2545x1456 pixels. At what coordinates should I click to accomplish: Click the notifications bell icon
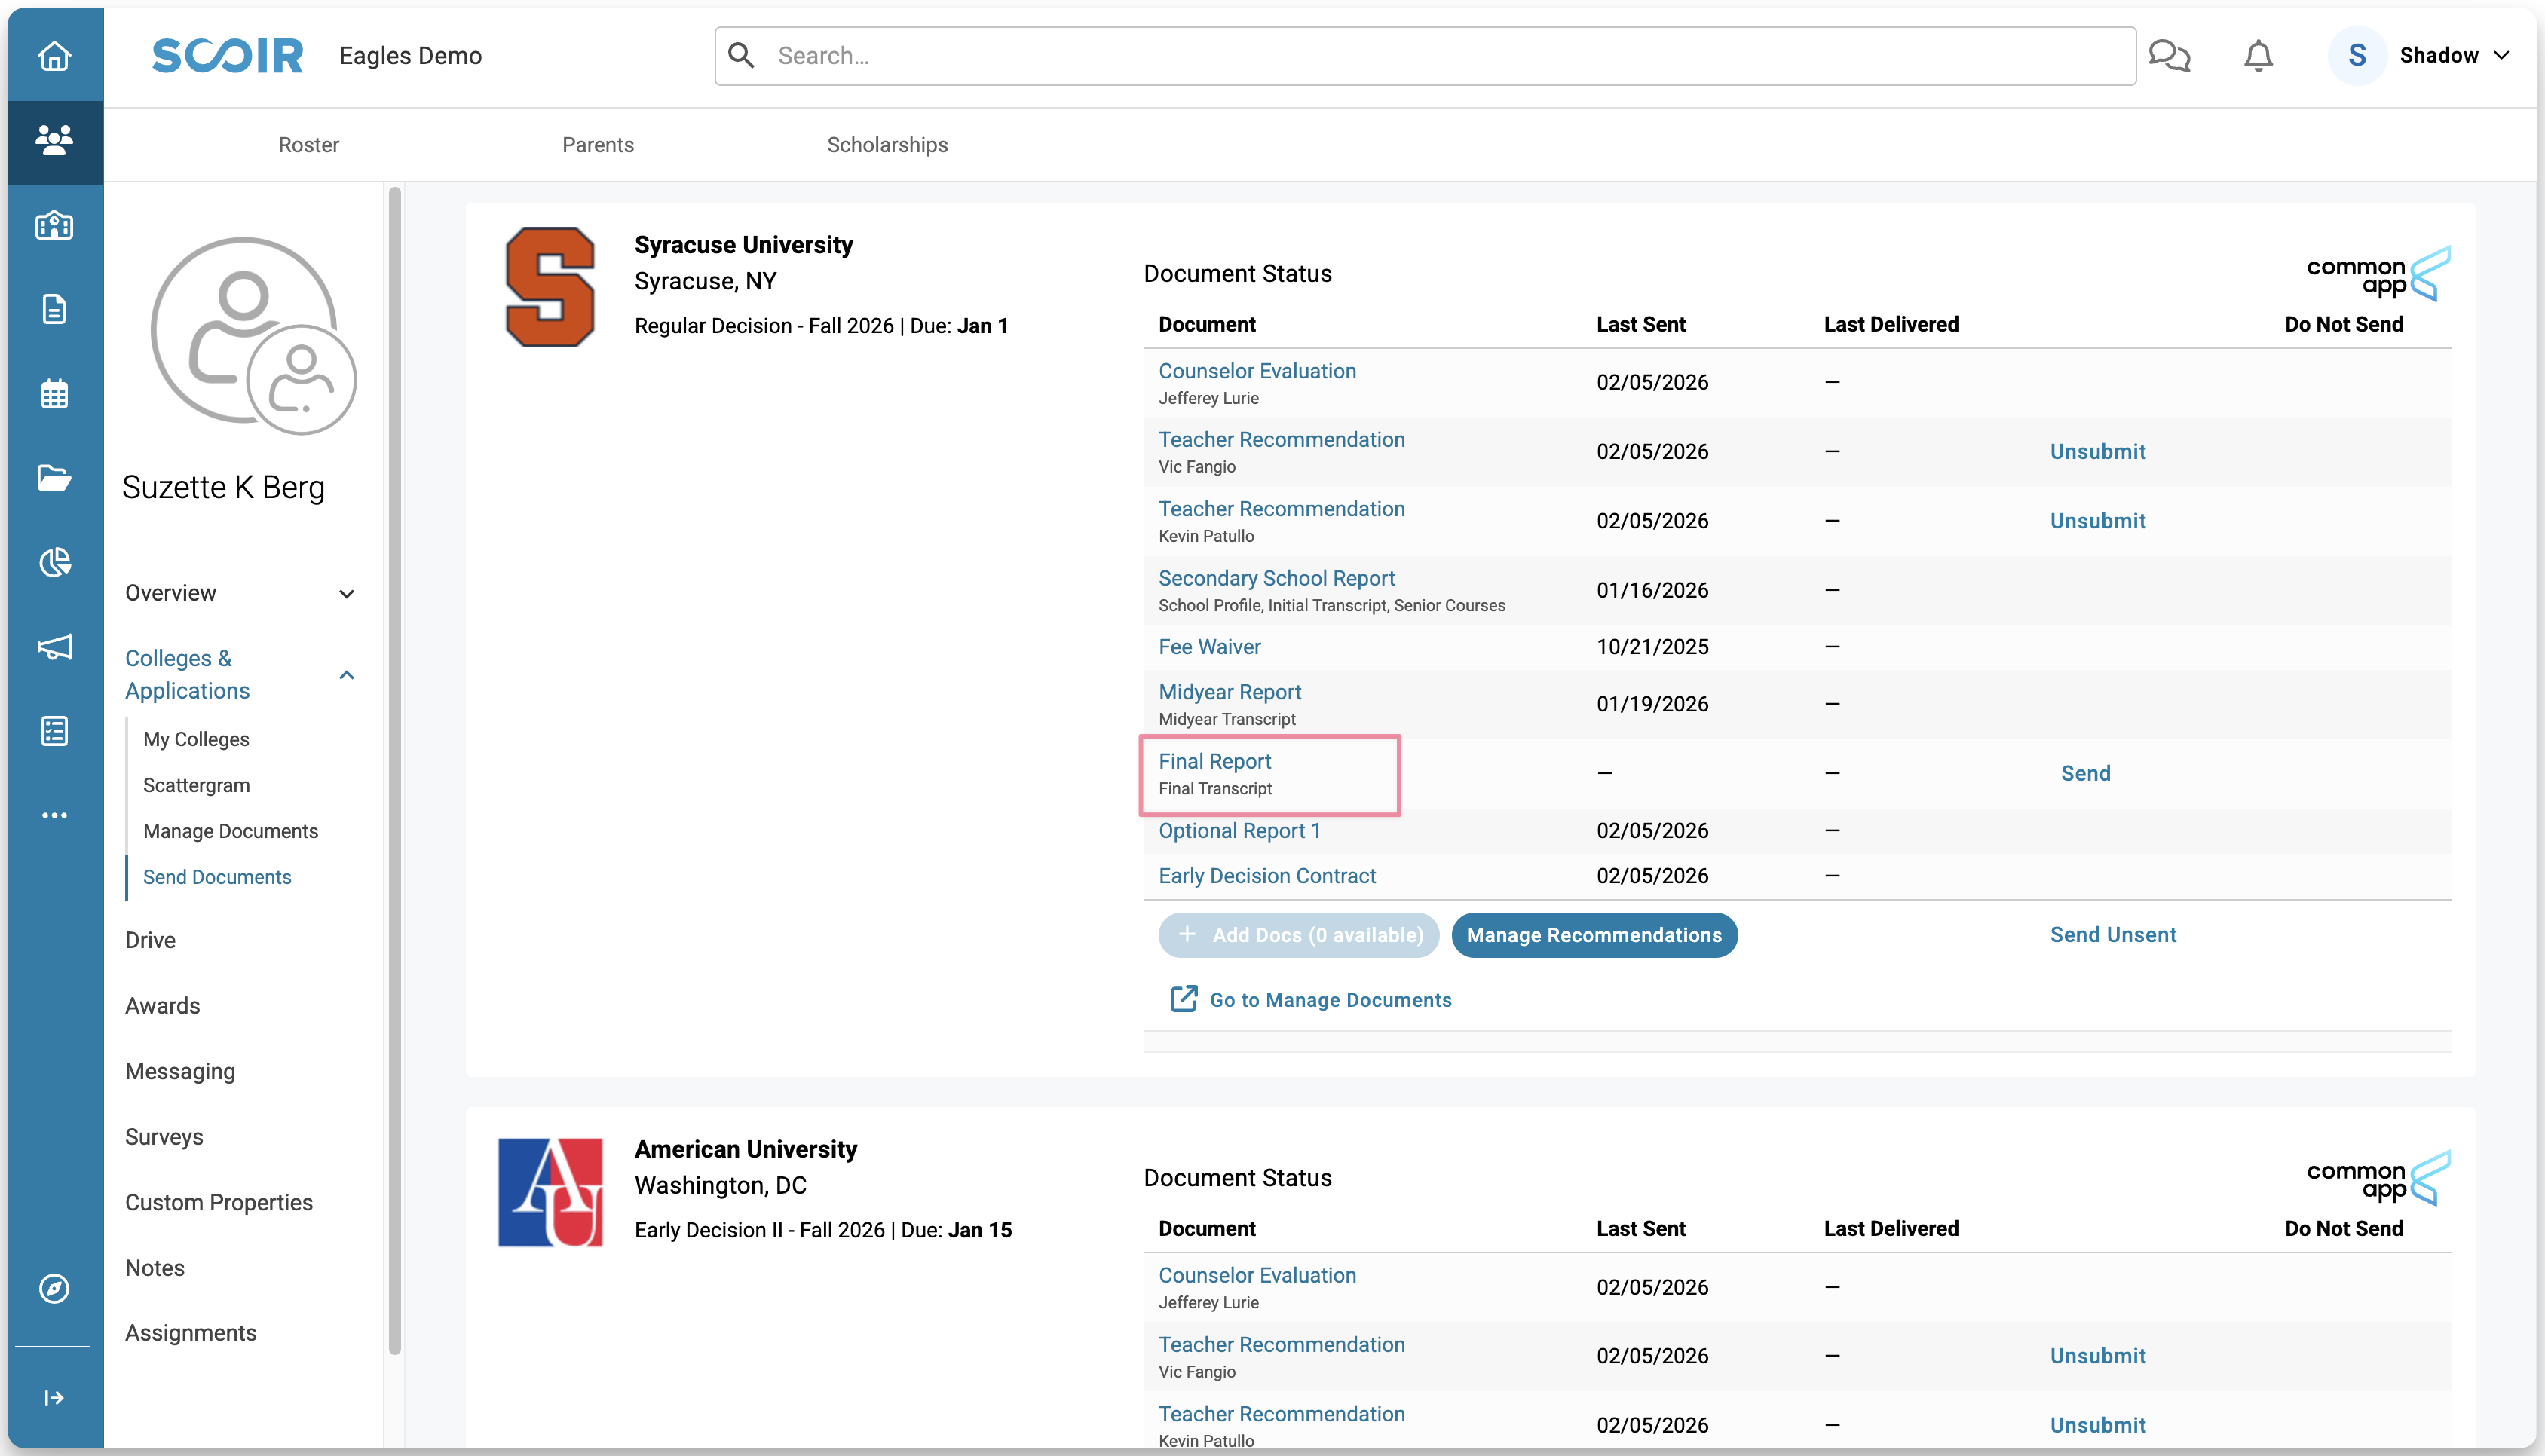click(2257, 56)
